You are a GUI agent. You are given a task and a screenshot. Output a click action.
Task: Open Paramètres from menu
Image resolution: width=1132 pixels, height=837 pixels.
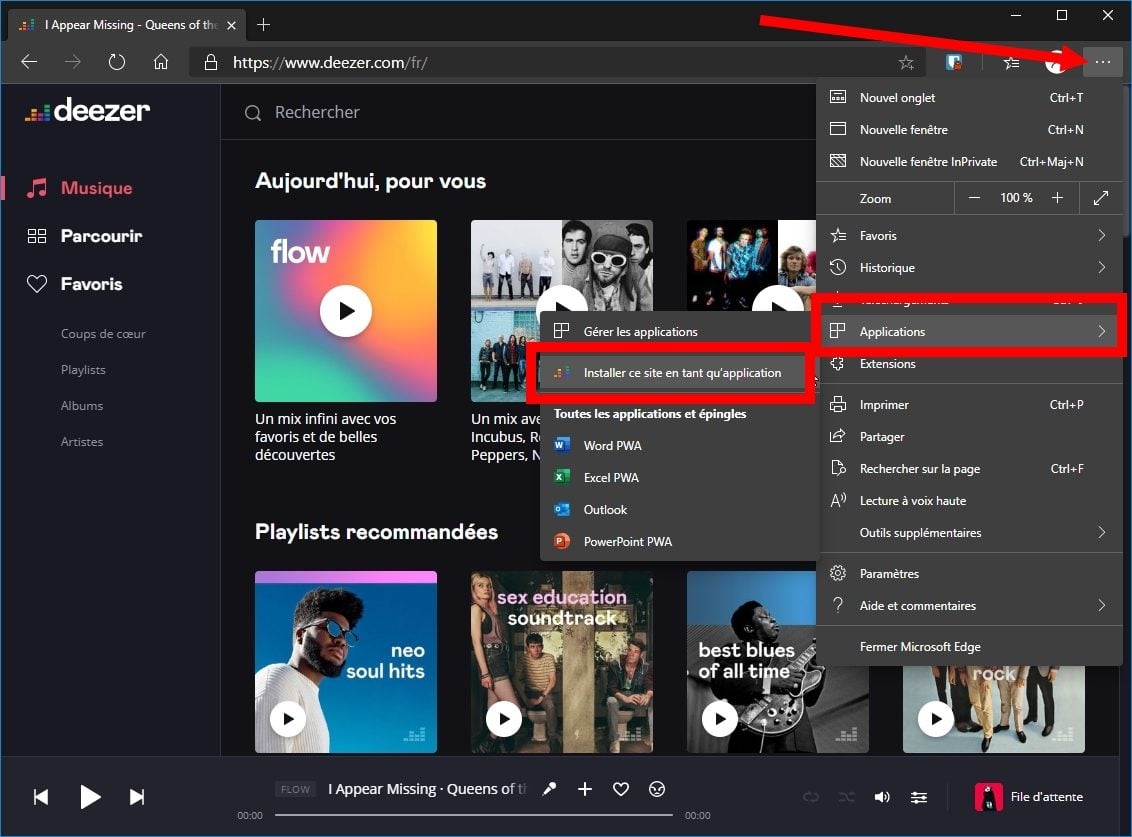point(969,573)
